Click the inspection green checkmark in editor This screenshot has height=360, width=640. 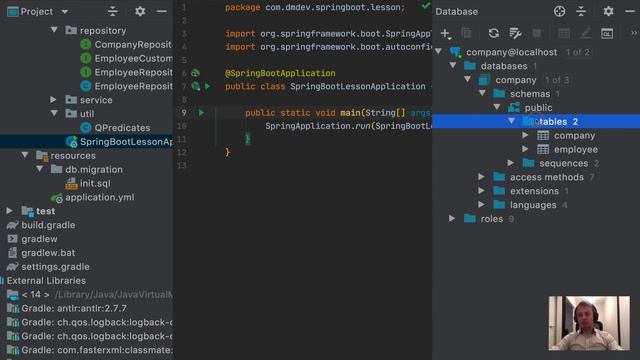[426, 6]
